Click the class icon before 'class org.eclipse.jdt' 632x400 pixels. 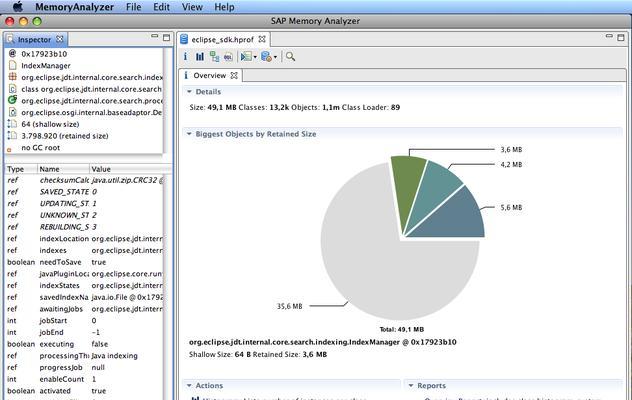(12, 89)
